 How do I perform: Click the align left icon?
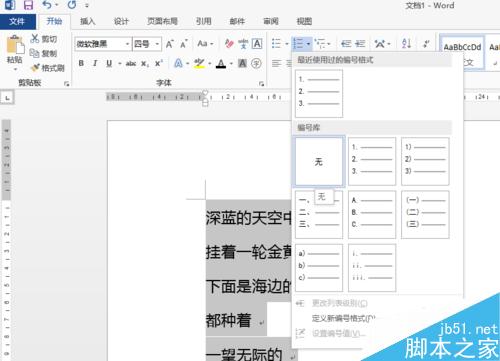tap(276, 63)
